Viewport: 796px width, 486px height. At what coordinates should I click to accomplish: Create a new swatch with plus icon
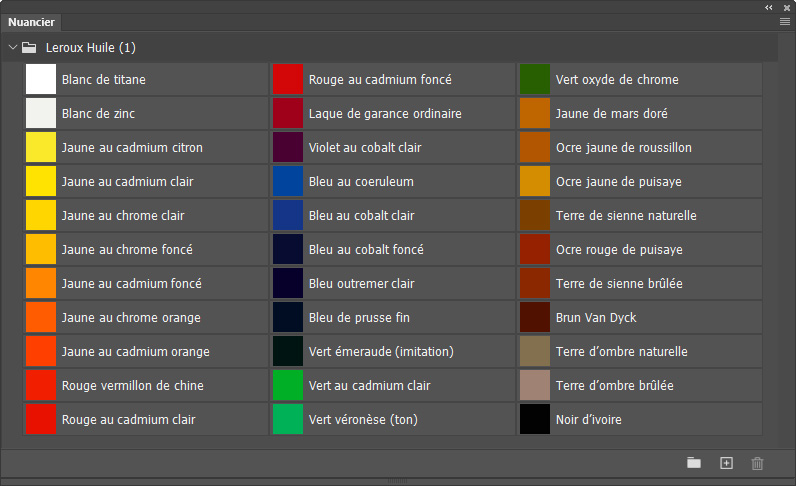(x=726, y=463)
